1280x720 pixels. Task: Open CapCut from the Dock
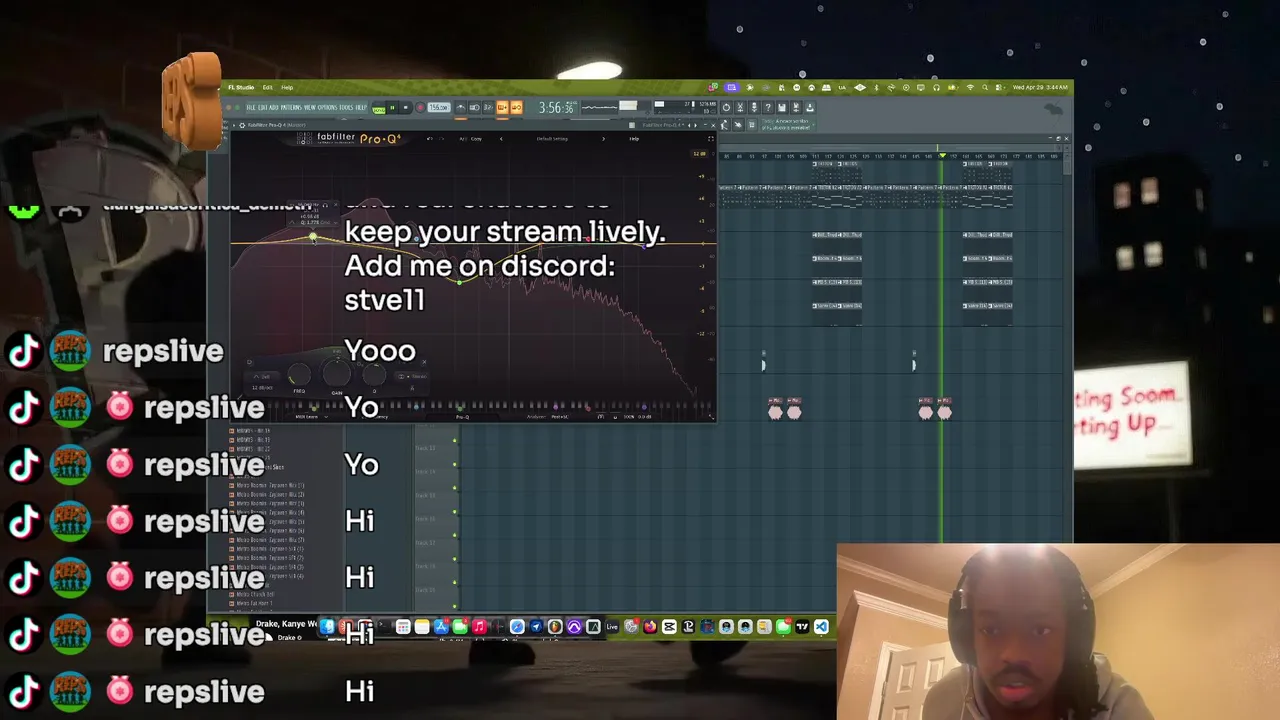(669, 627)
